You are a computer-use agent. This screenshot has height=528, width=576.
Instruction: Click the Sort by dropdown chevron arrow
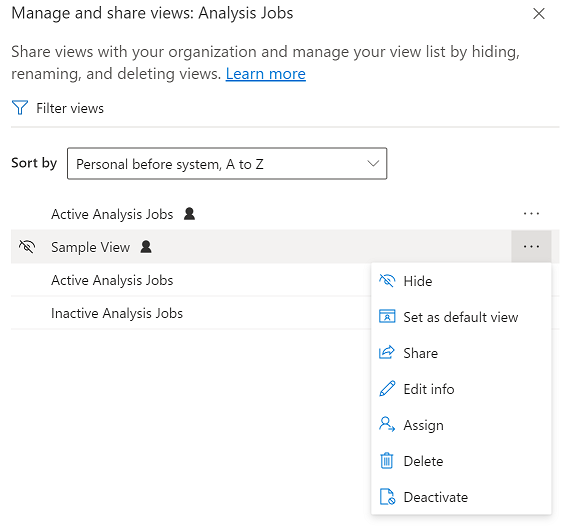point(373,164)
